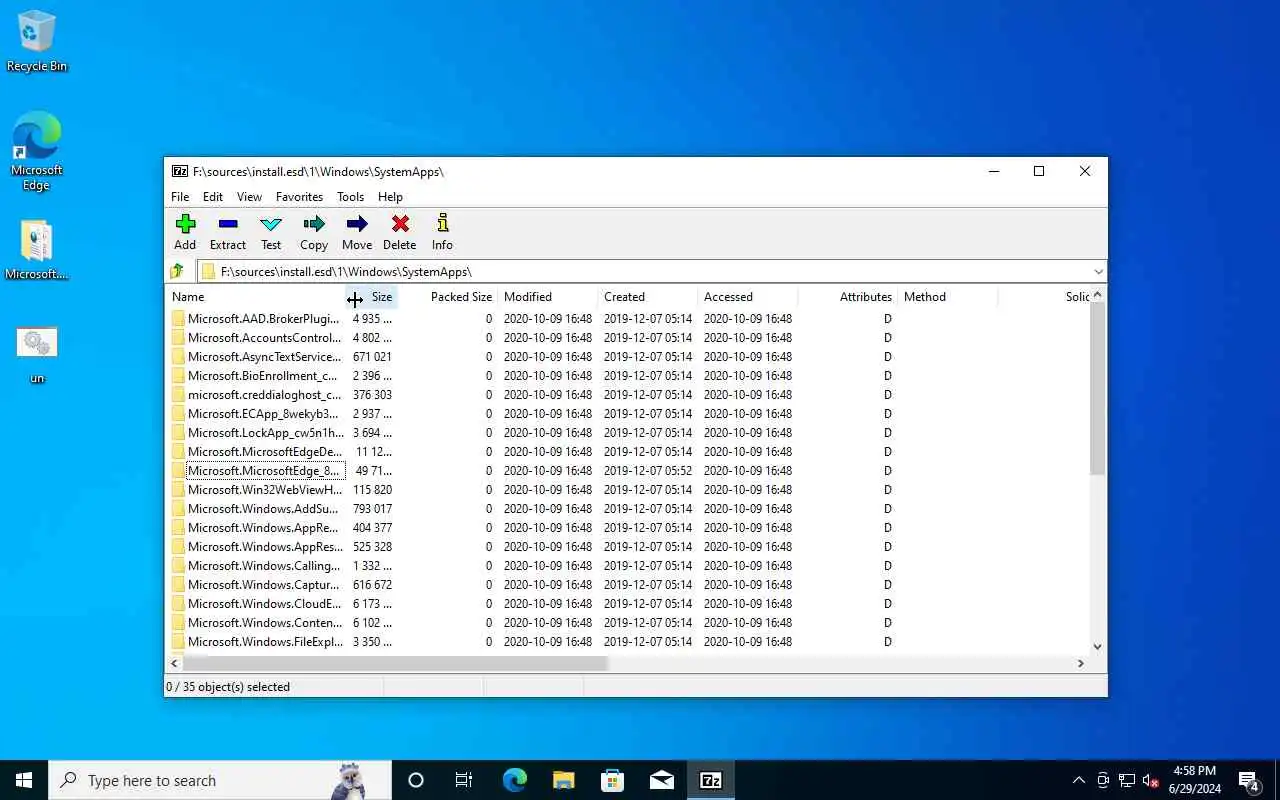Viewport: 1280px width, 800px height.
Task: Click the Task View taskbar icon
Action: 464,780
